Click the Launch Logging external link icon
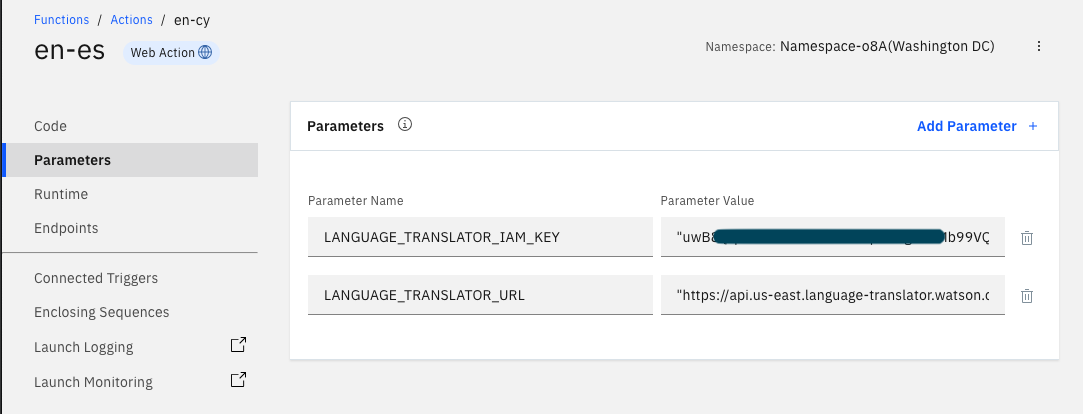Image resolution: width=1083 pixels, height=414 pixels. click(238, 346)
